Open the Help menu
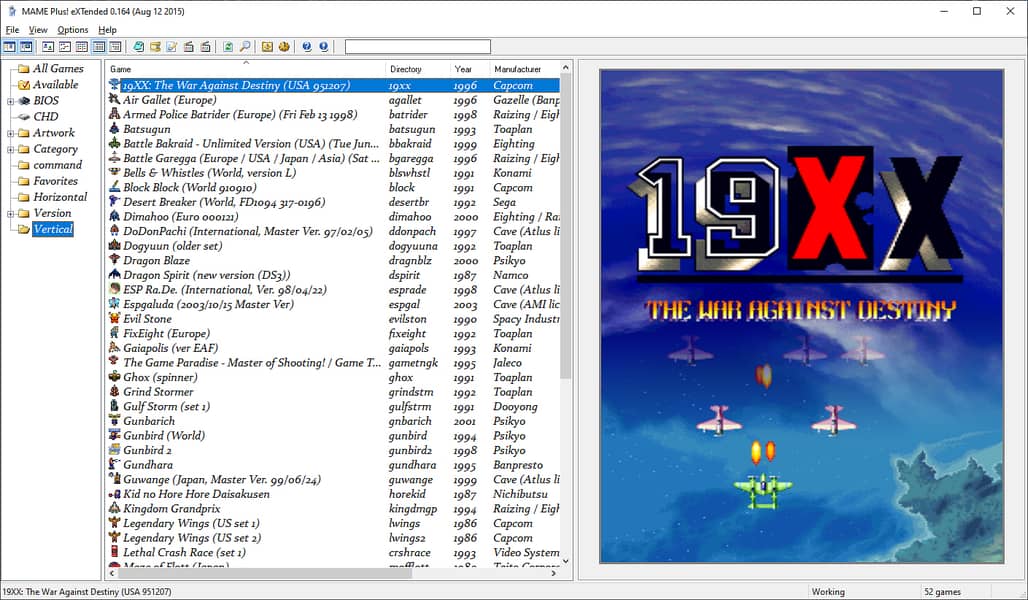 [x=108, y=30]
